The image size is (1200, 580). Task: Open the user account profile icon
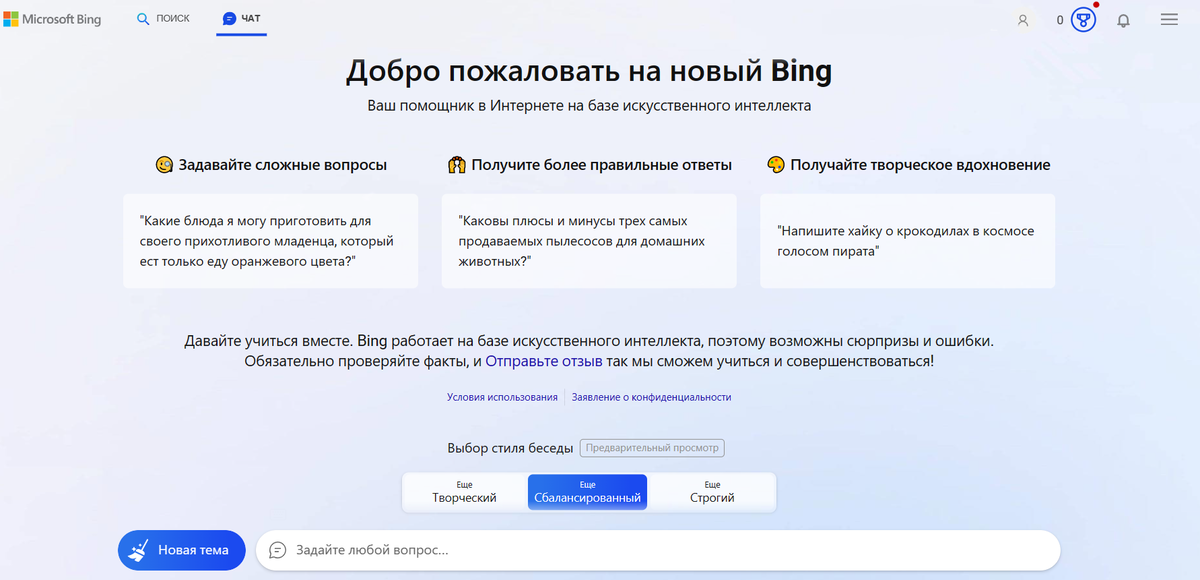click(1023, 20)
